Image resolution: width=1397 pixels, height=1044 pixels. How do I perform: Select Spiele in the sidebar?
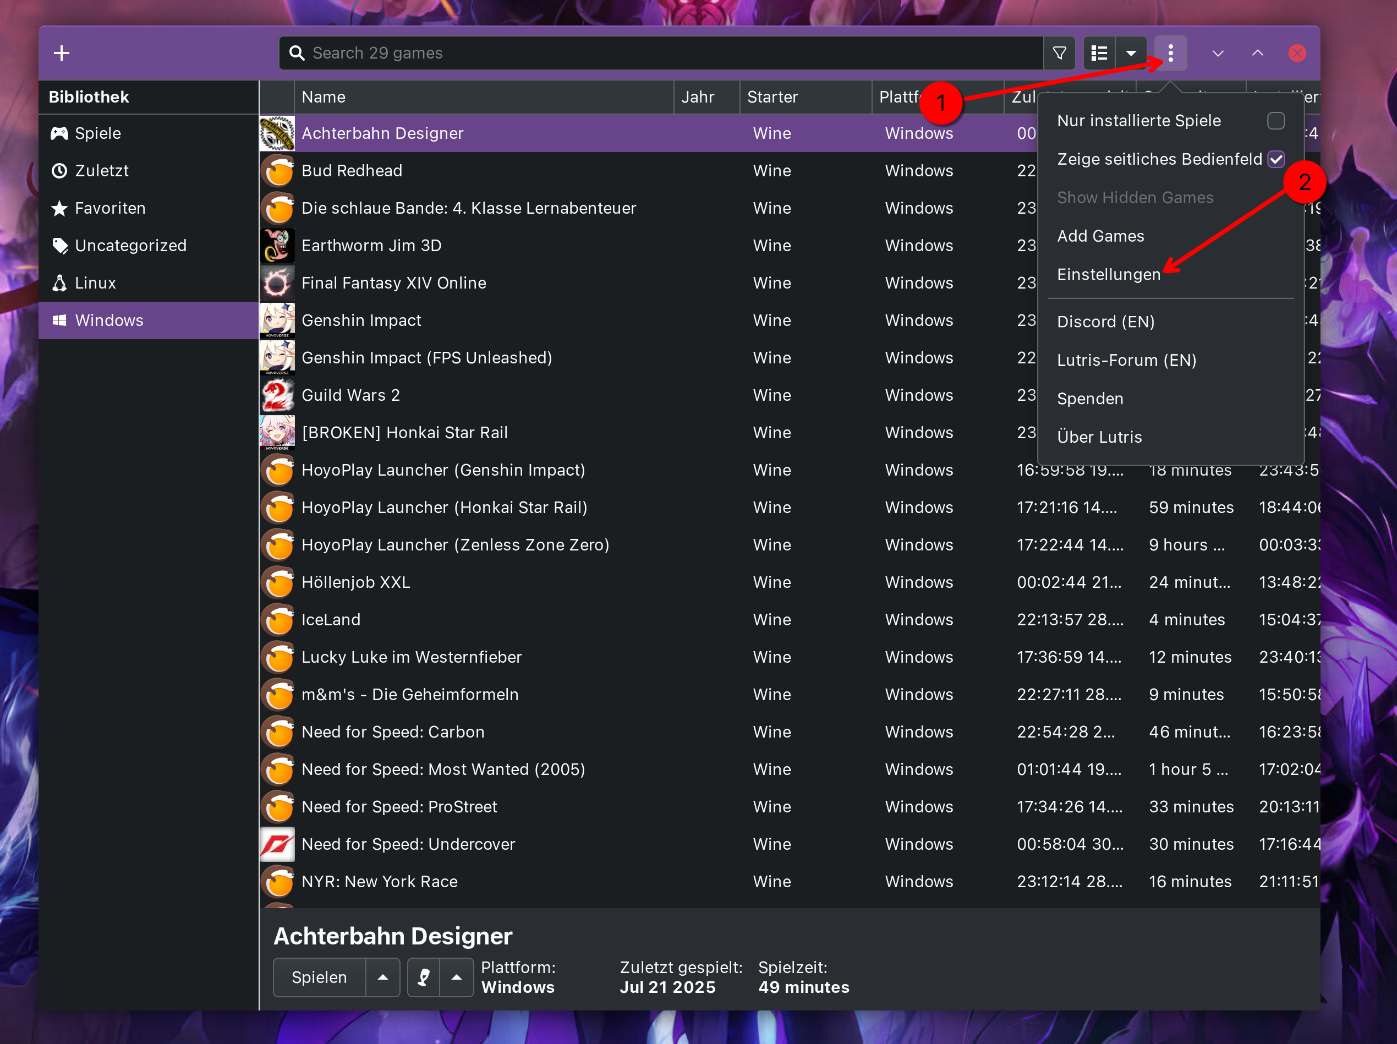(148, 133)
